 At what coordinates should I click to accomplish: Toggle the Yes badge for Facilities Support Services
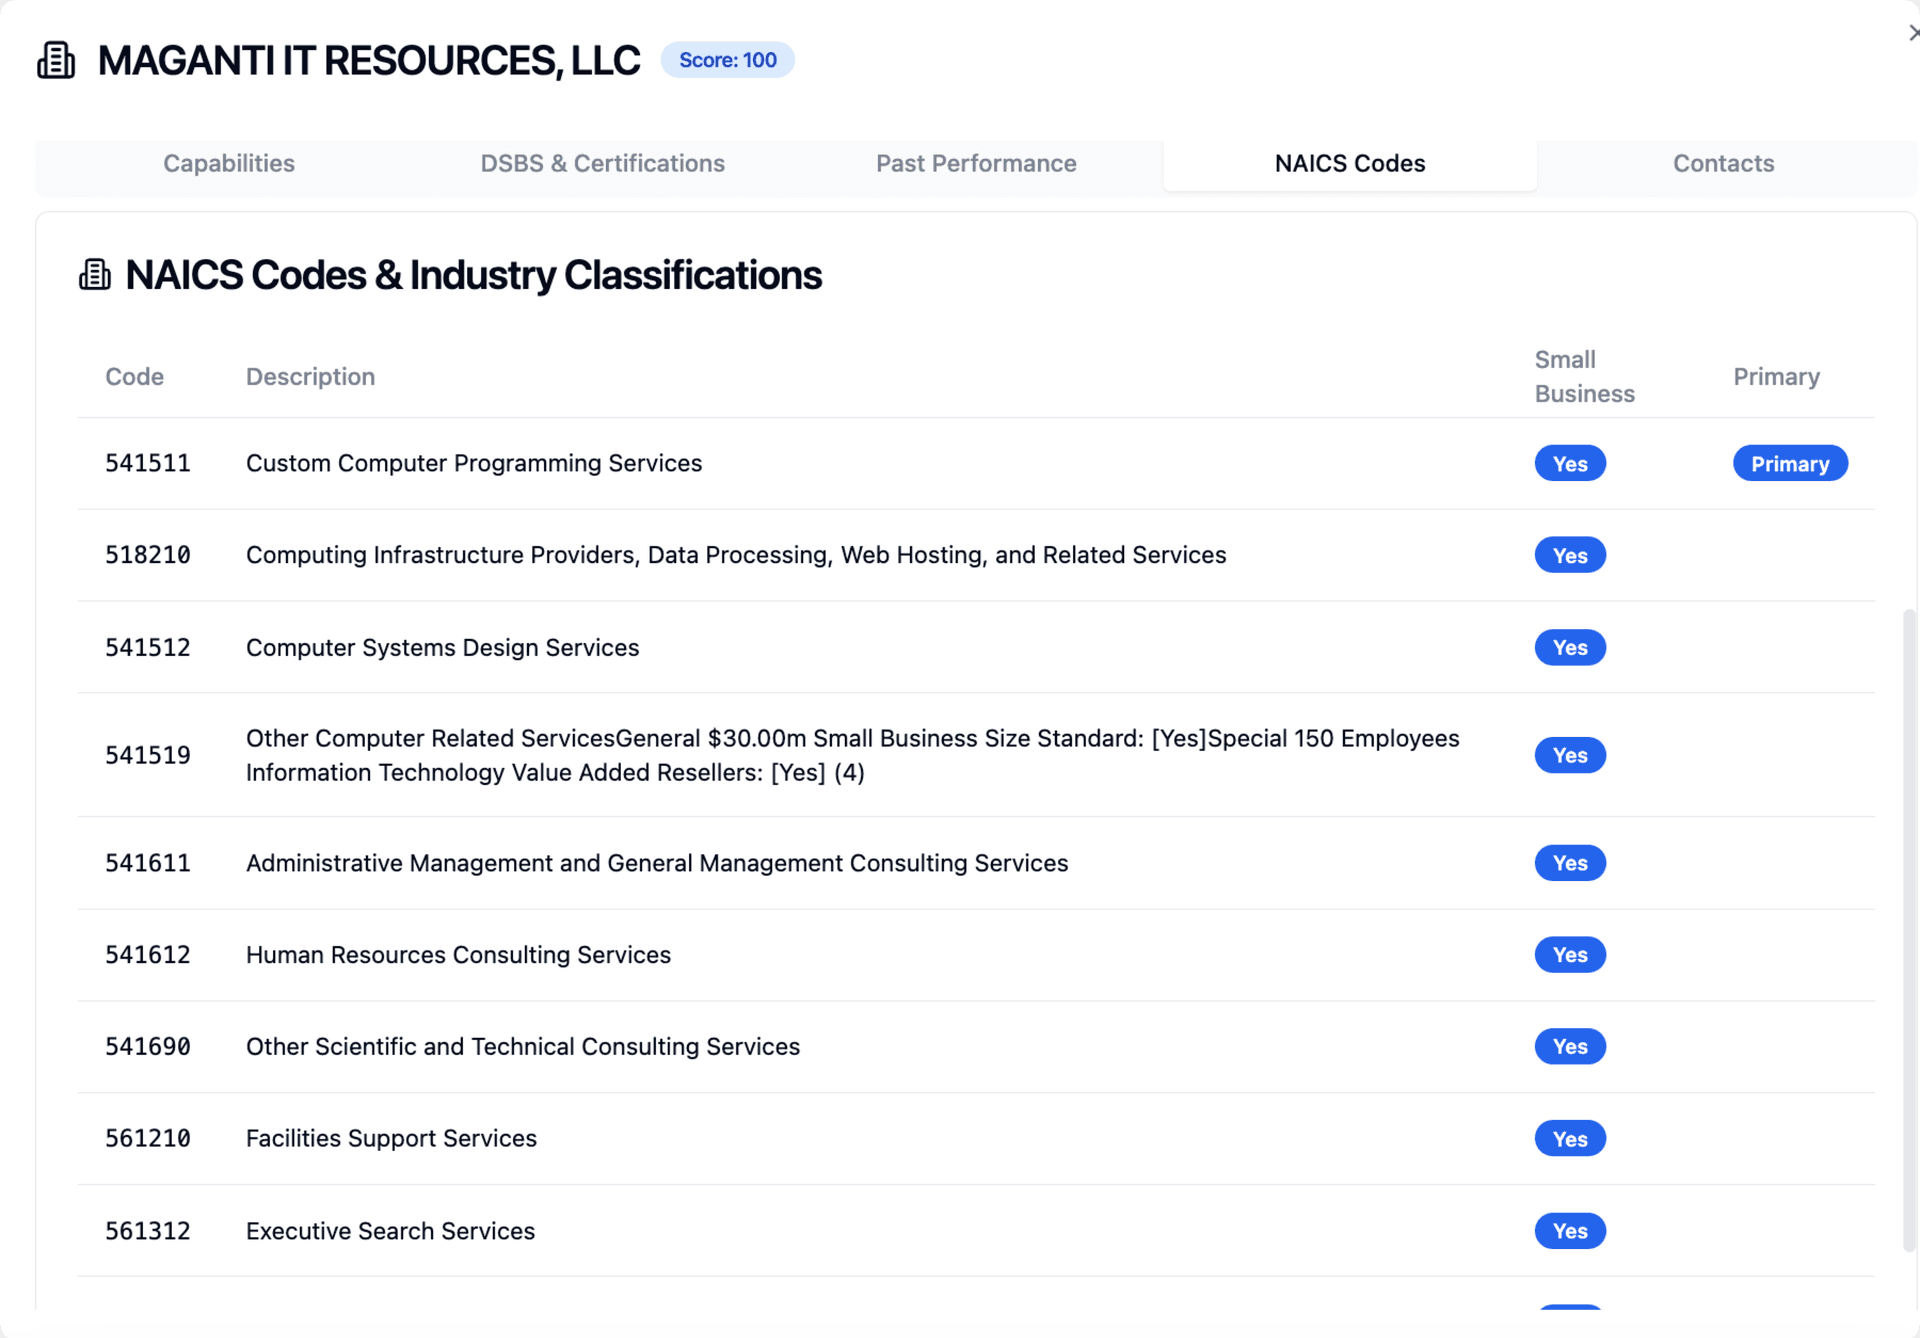[1569, 1138]
